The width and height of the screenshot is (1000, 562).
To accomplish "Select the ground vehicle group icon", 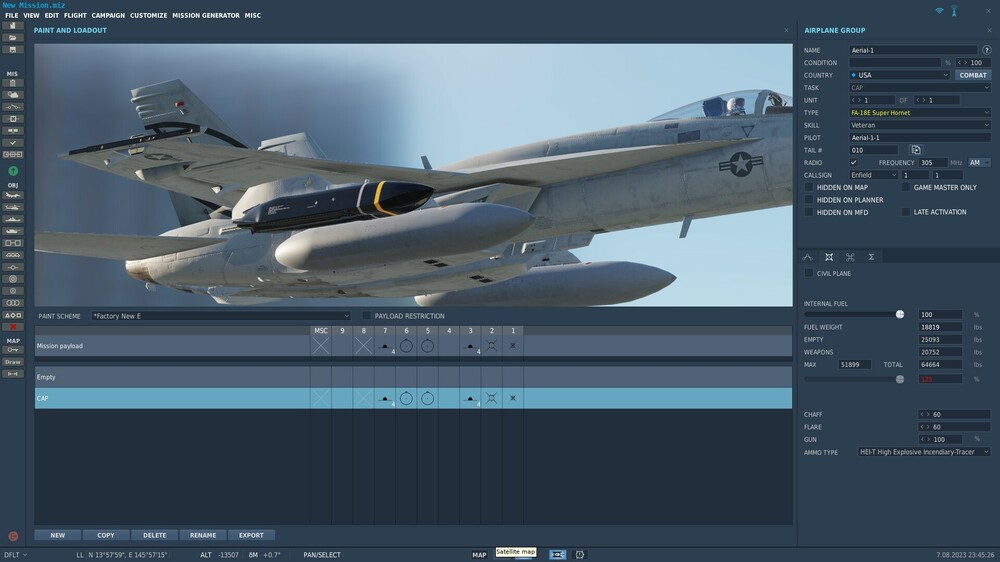I will pyautogui.click(x=12, y=231).
